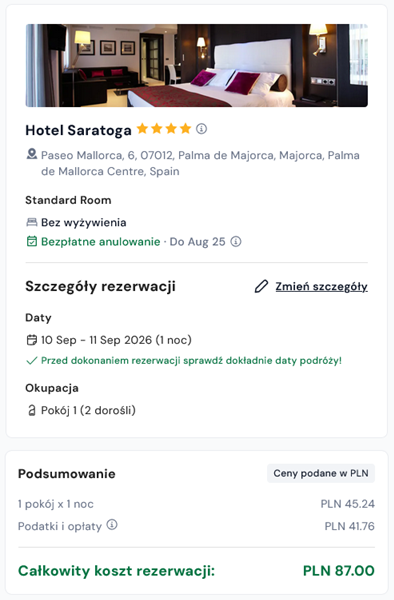Click the green calendar check icon
This screenshot has width=394, height=600.
pos(32,241)
